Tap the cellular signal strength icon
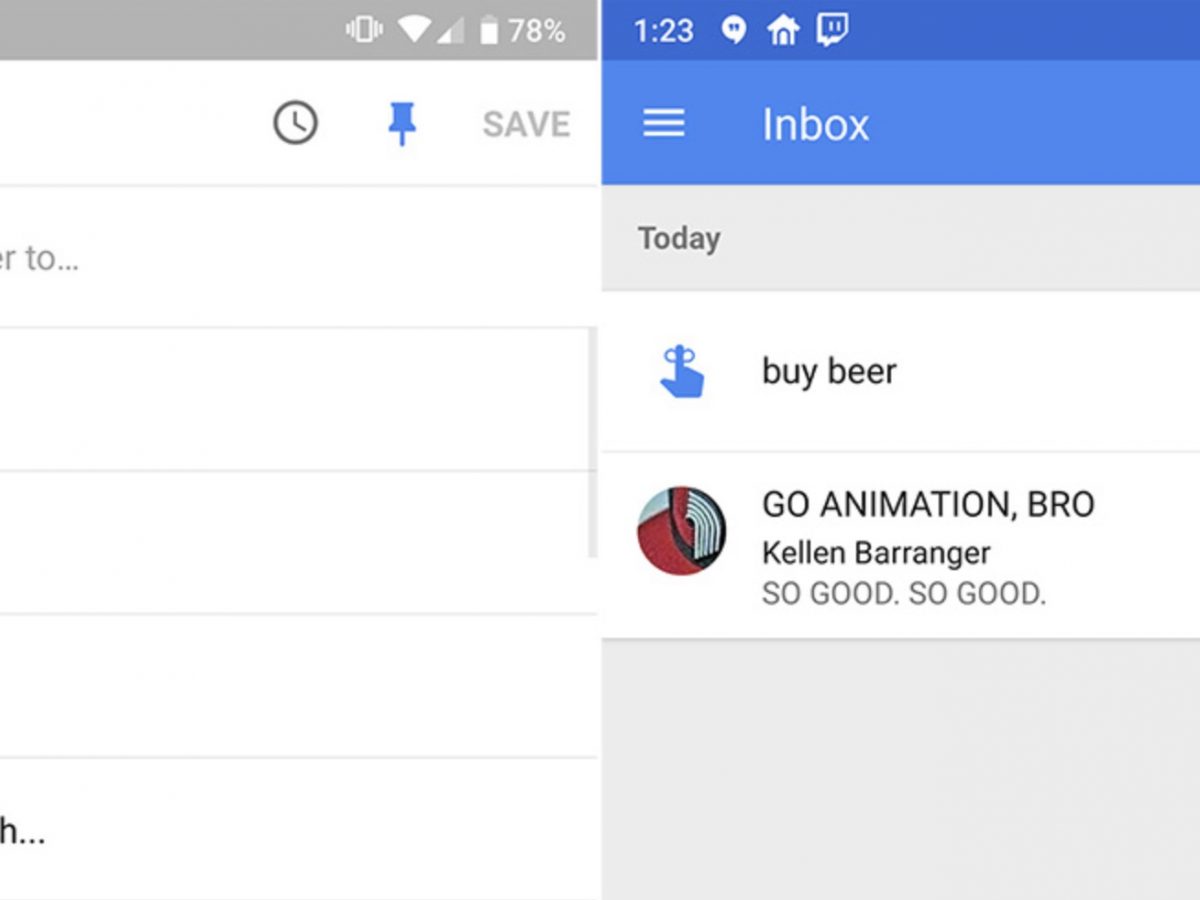This screenshot has width=1200, height=900. pyautogui.click(x=449, y=31)
